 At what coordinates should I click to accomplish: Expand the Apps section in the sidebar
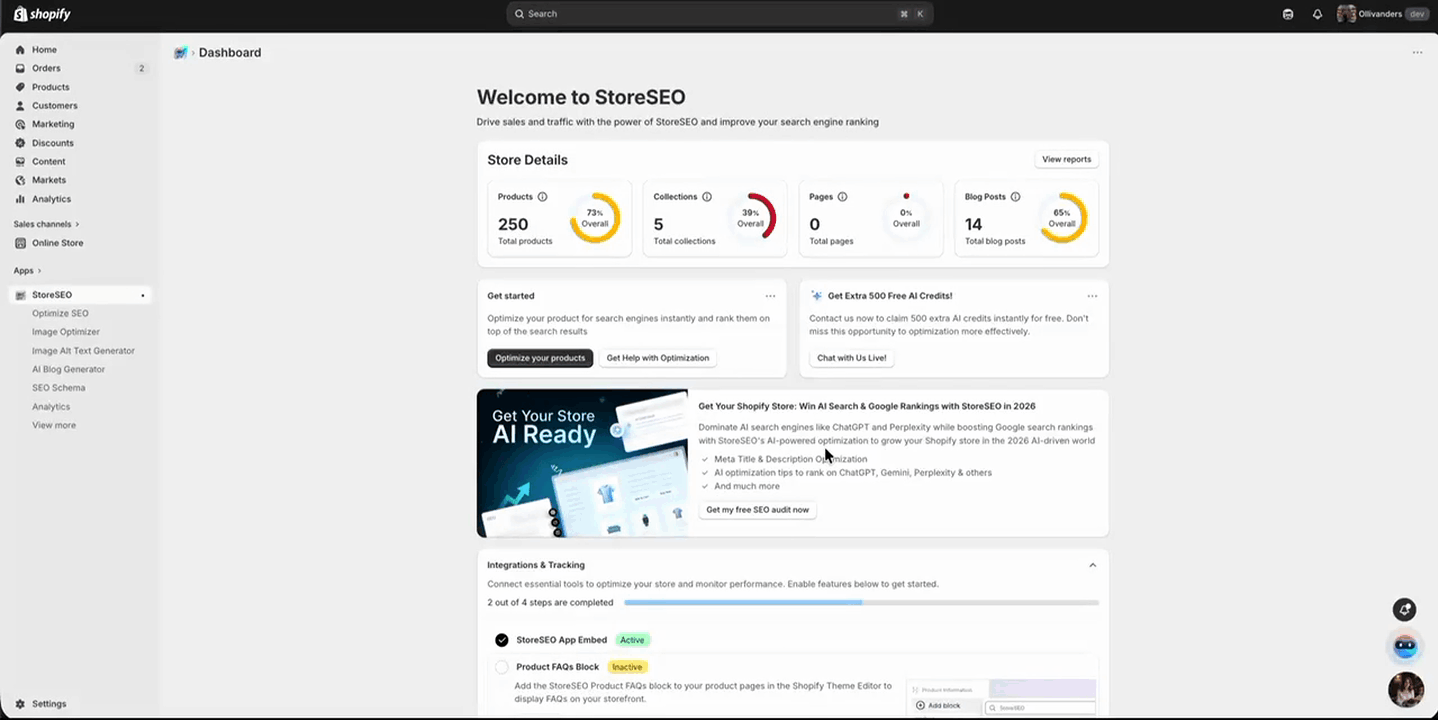(x=25, y=270)
